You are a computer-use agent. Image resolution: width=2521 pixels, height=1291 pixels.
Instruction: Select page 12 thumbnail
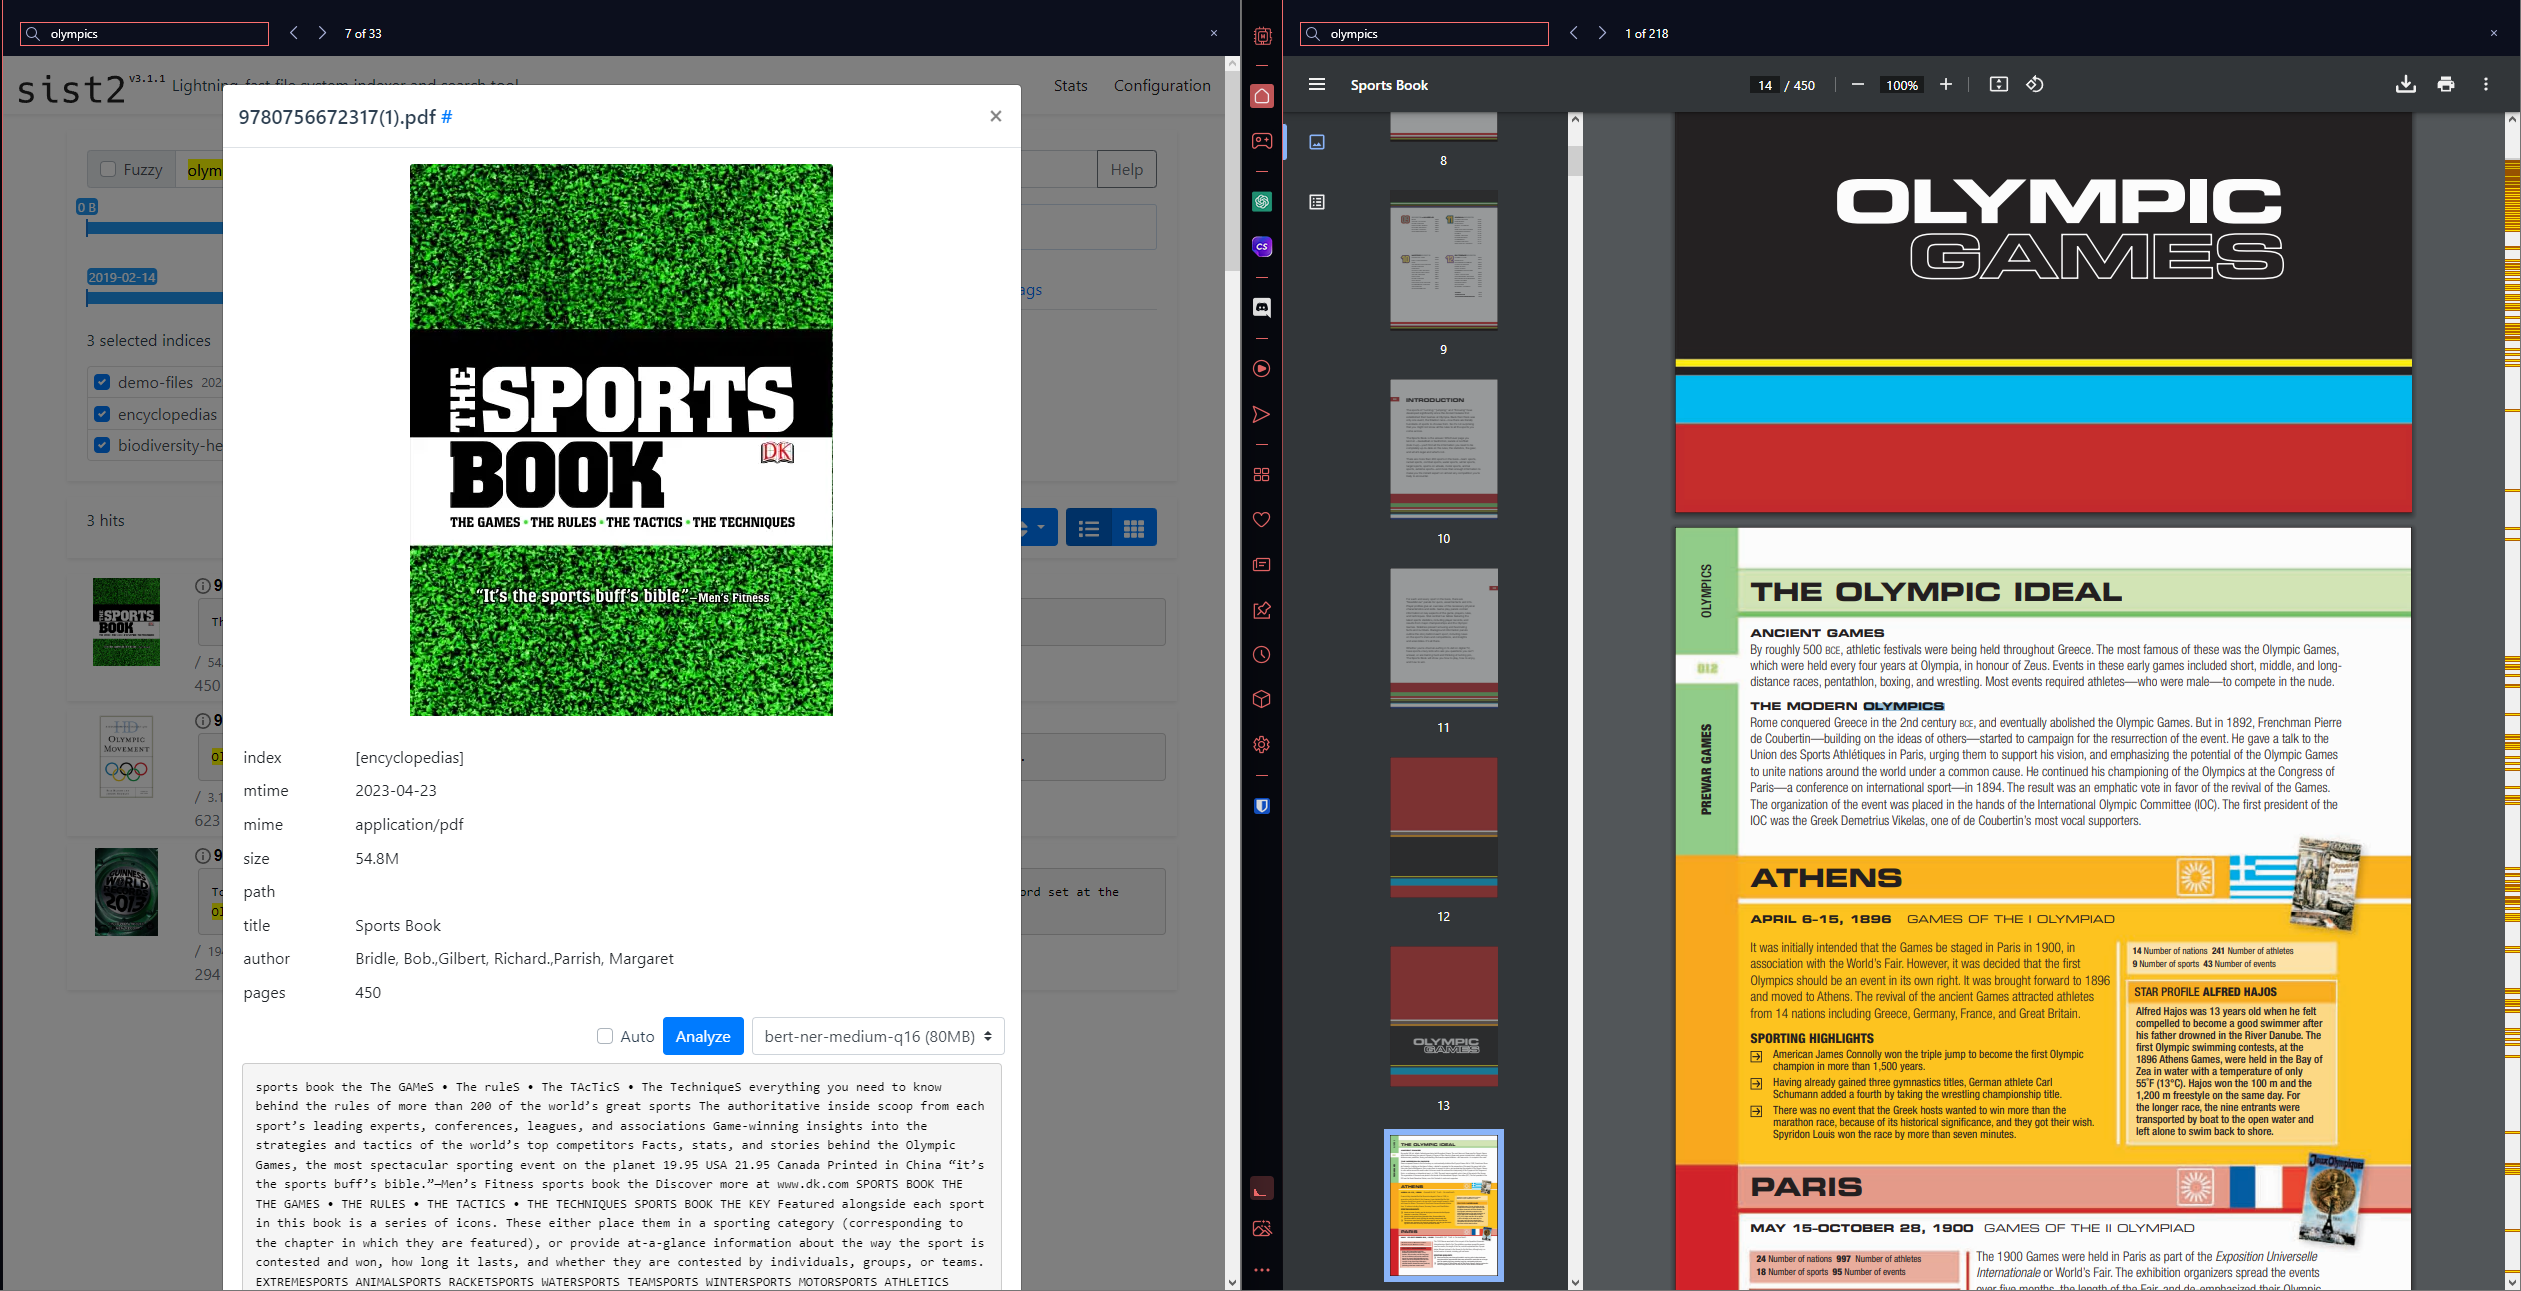tap(1443, 827)
